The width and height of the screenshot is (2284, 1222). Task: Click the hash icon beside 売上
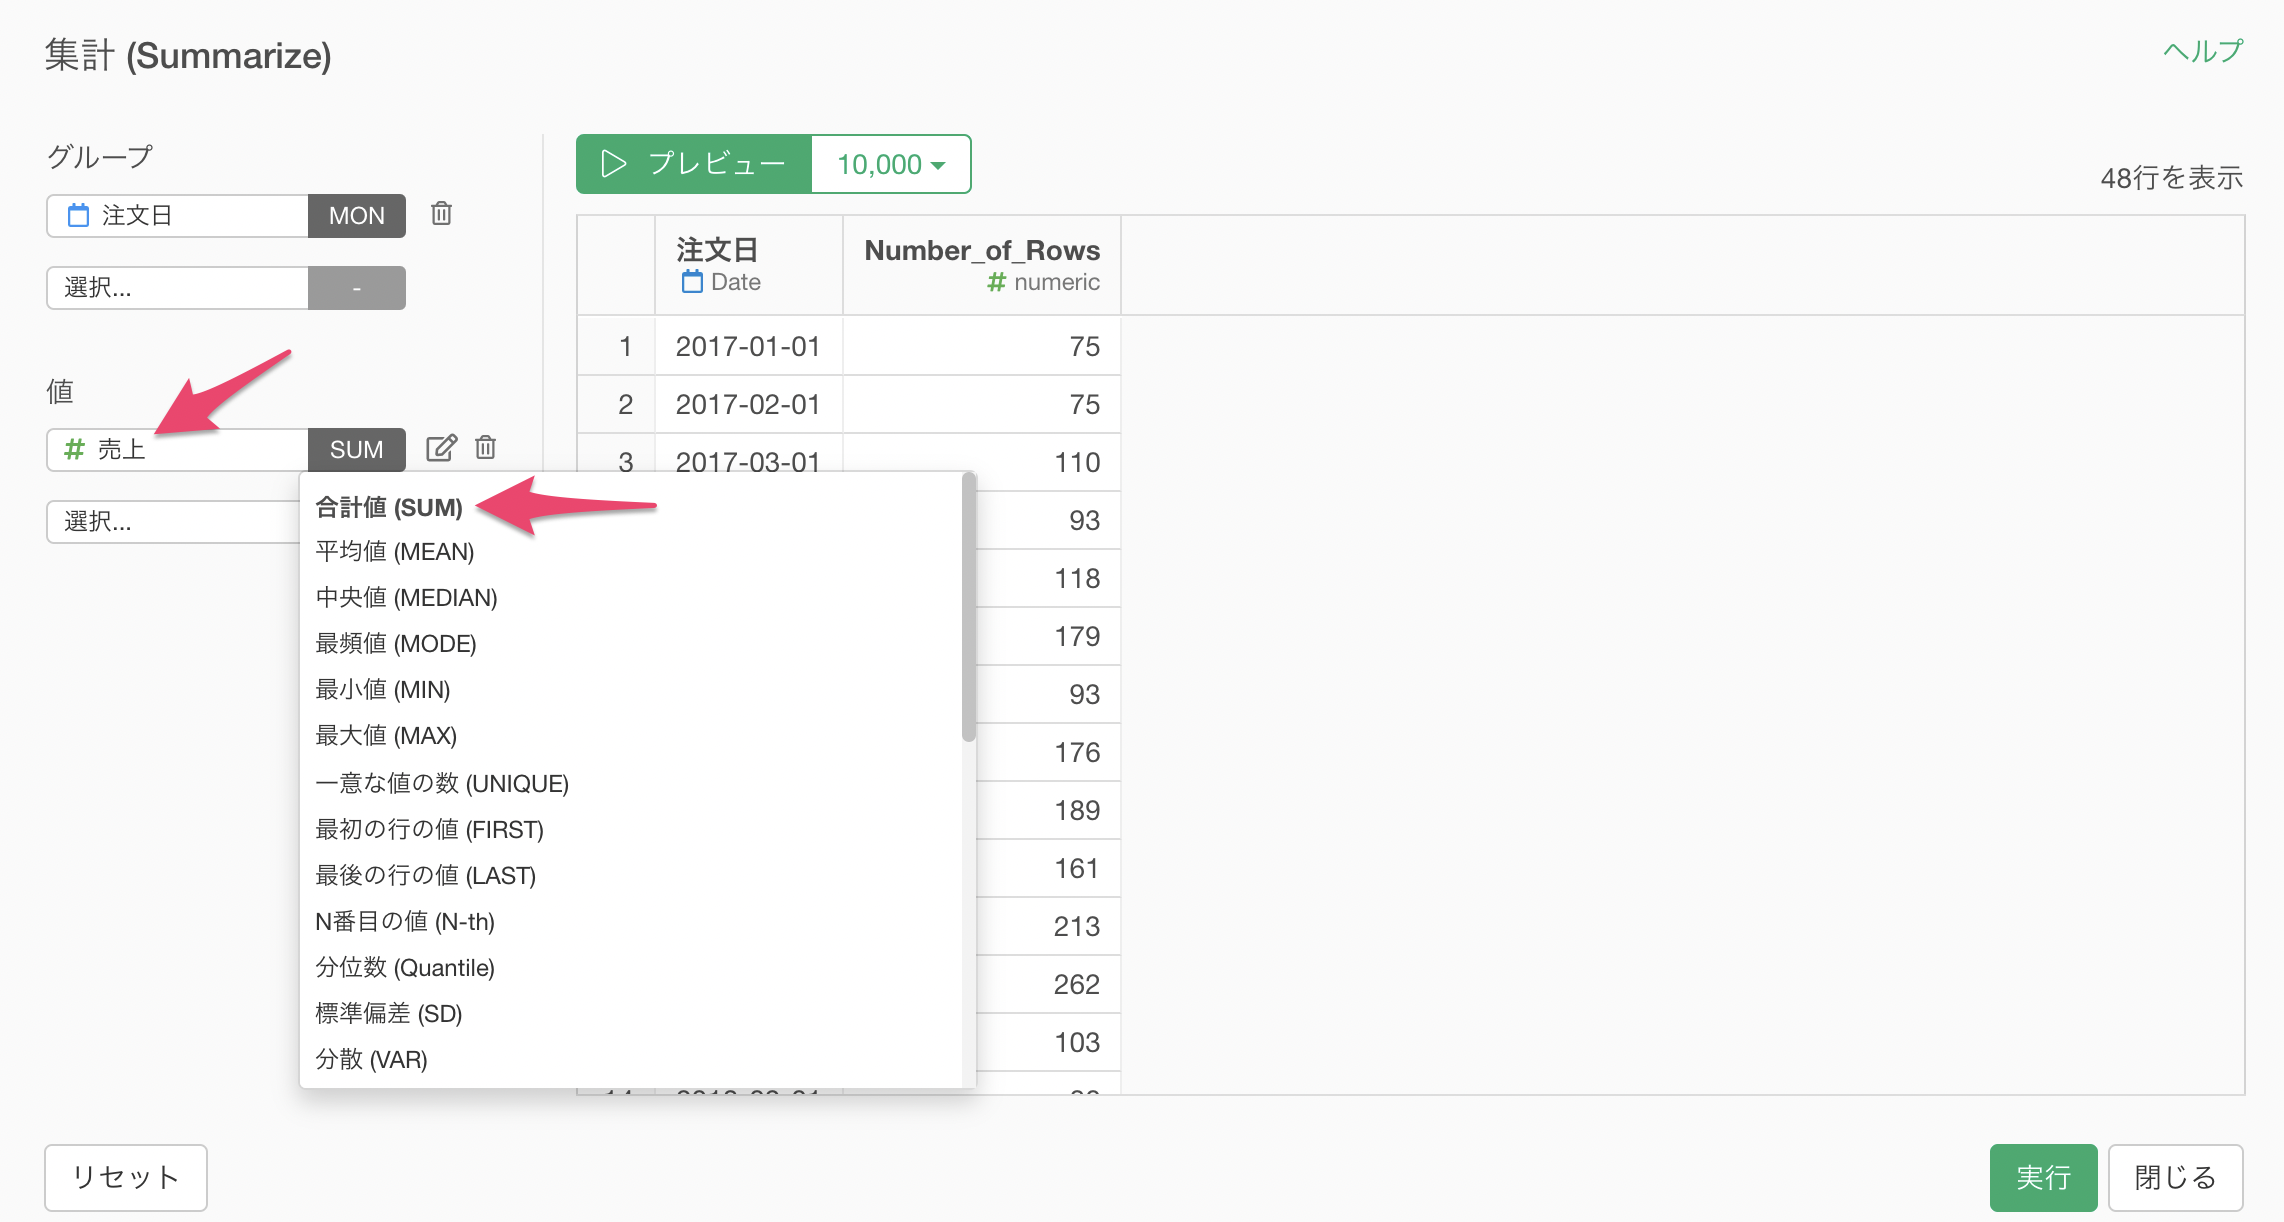click(74, 450)
